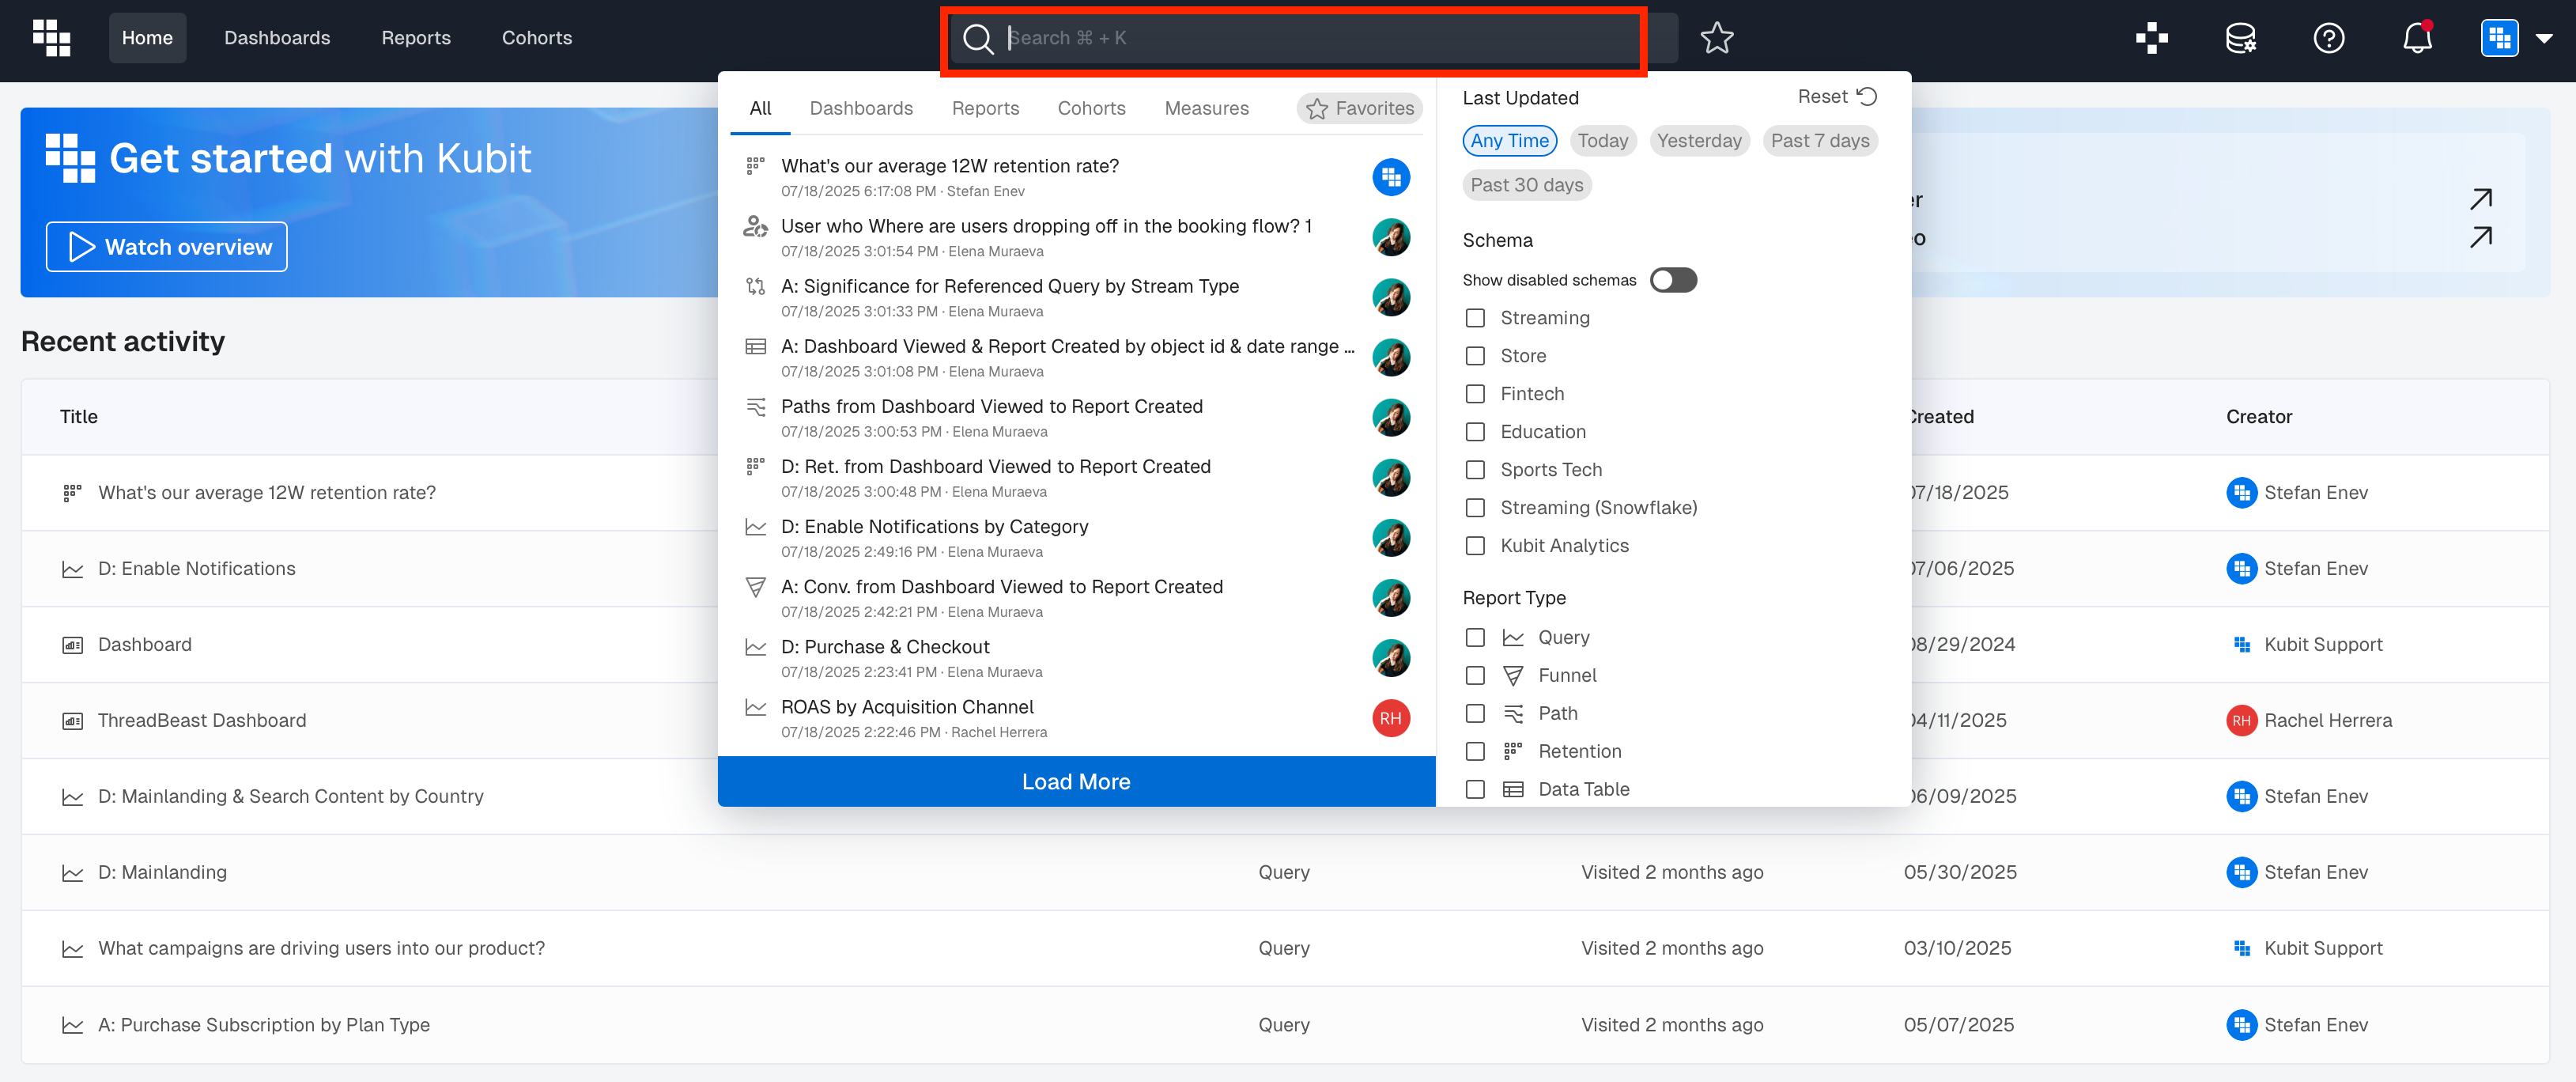Check the Funnel report type checkbox
Viewport: 2576px width, 1082px height.
click(1474, 676)
